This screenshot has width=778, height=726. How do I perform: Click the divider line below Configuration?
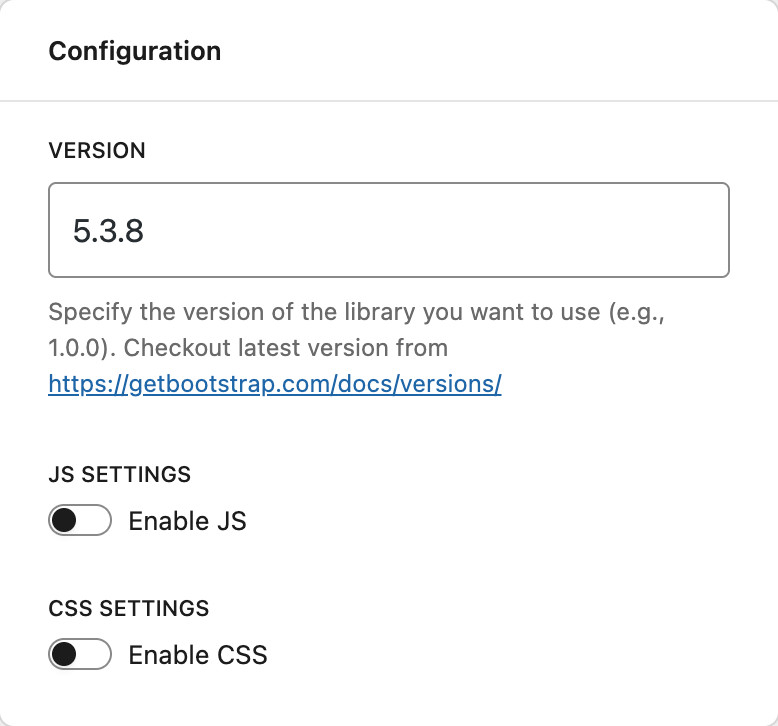[388, 101]
